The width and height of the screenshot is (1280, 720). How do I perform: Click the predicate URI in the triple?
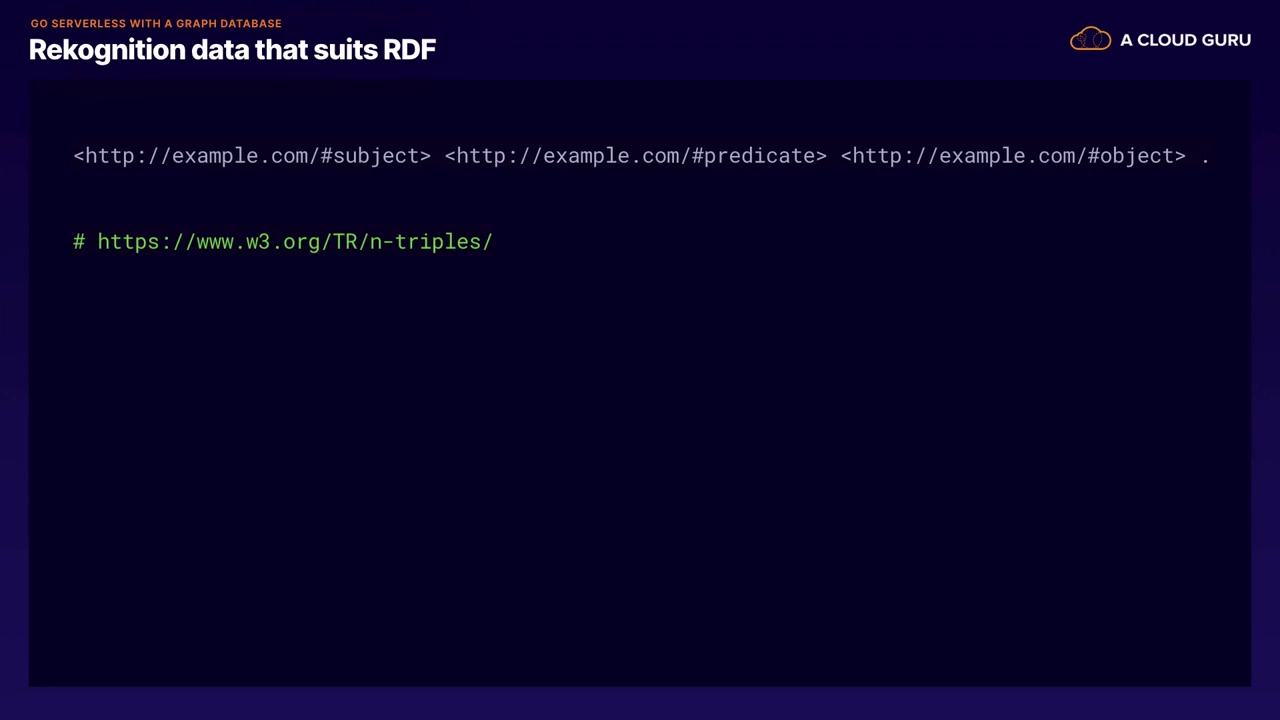click(635, 156)
